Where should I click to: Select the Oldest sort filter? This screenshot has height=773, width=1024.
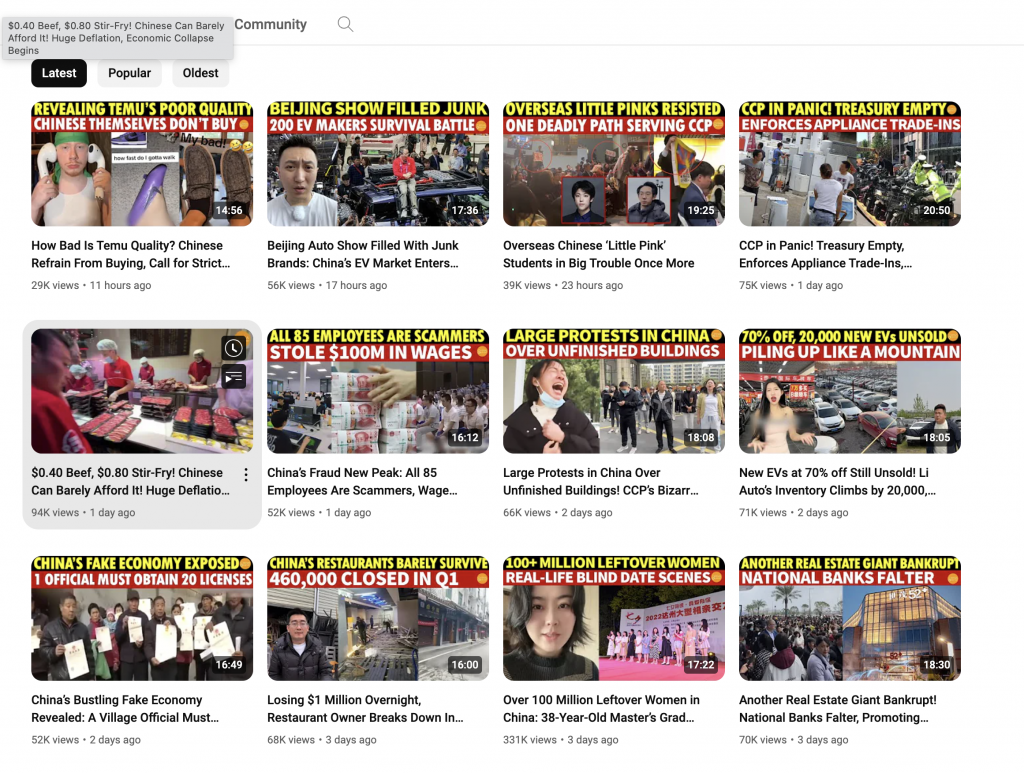pos(200,73)
